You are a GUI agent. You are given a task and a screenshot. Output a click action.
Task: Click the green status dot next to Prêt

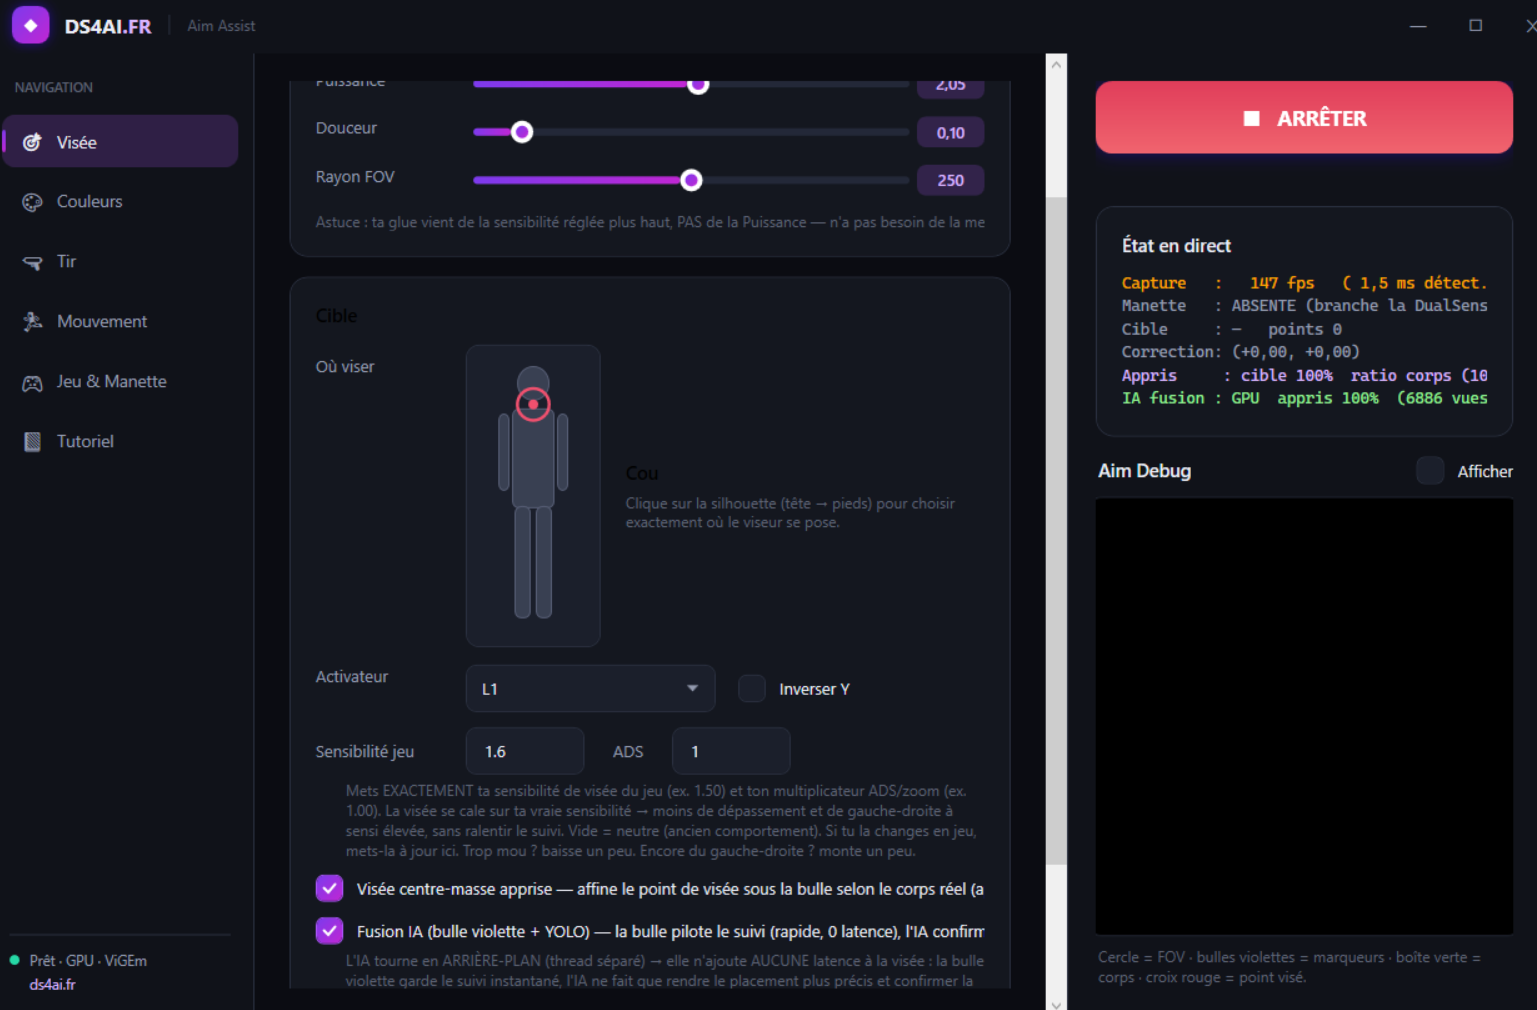15,960
